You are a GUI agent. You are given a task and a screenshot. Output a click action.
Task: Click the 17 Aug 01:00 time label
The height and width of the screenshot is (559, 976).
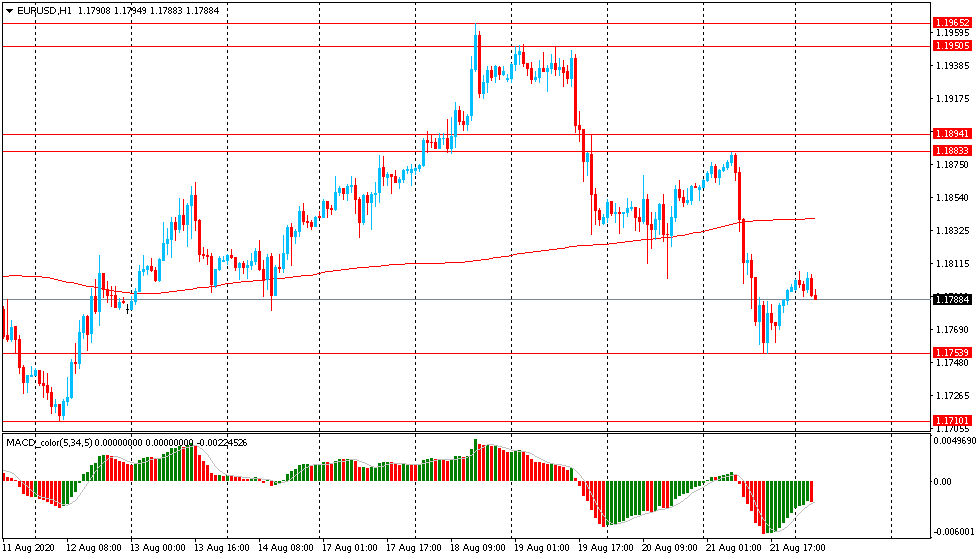pos(349,548)
